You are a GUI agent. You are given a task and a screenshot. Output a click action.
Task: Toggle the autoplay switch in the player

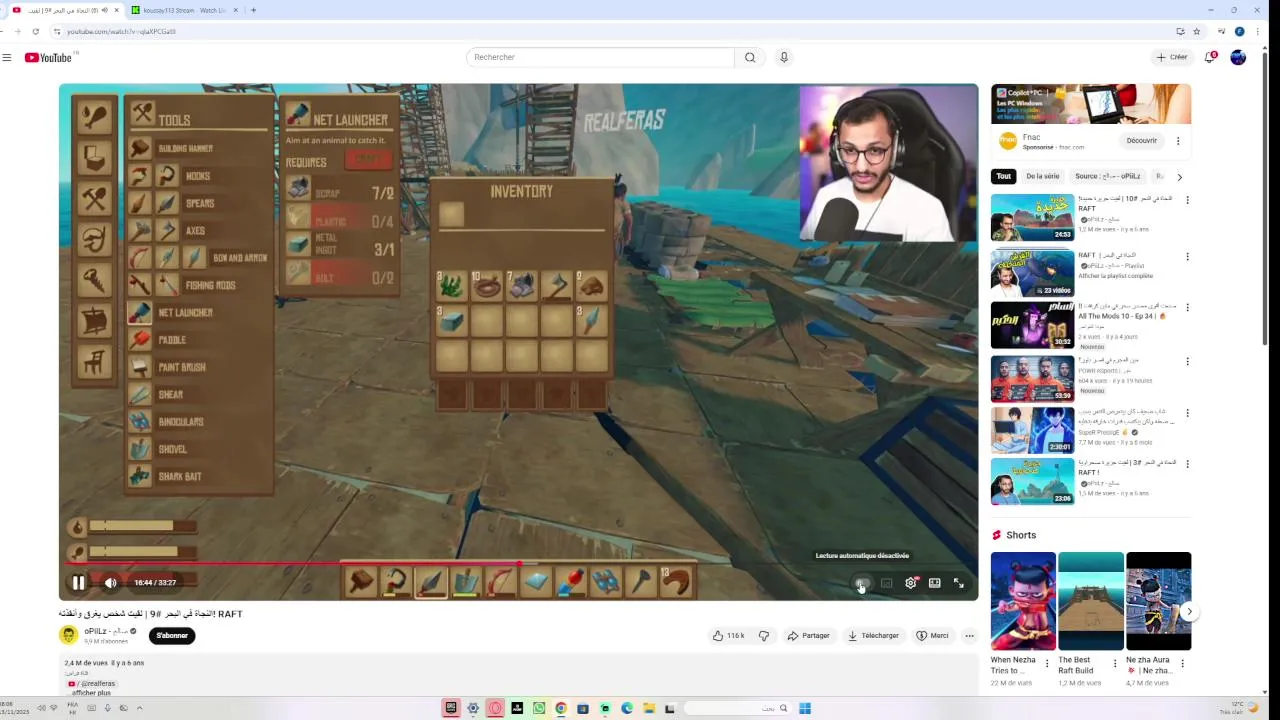click(x=862, y=583)
